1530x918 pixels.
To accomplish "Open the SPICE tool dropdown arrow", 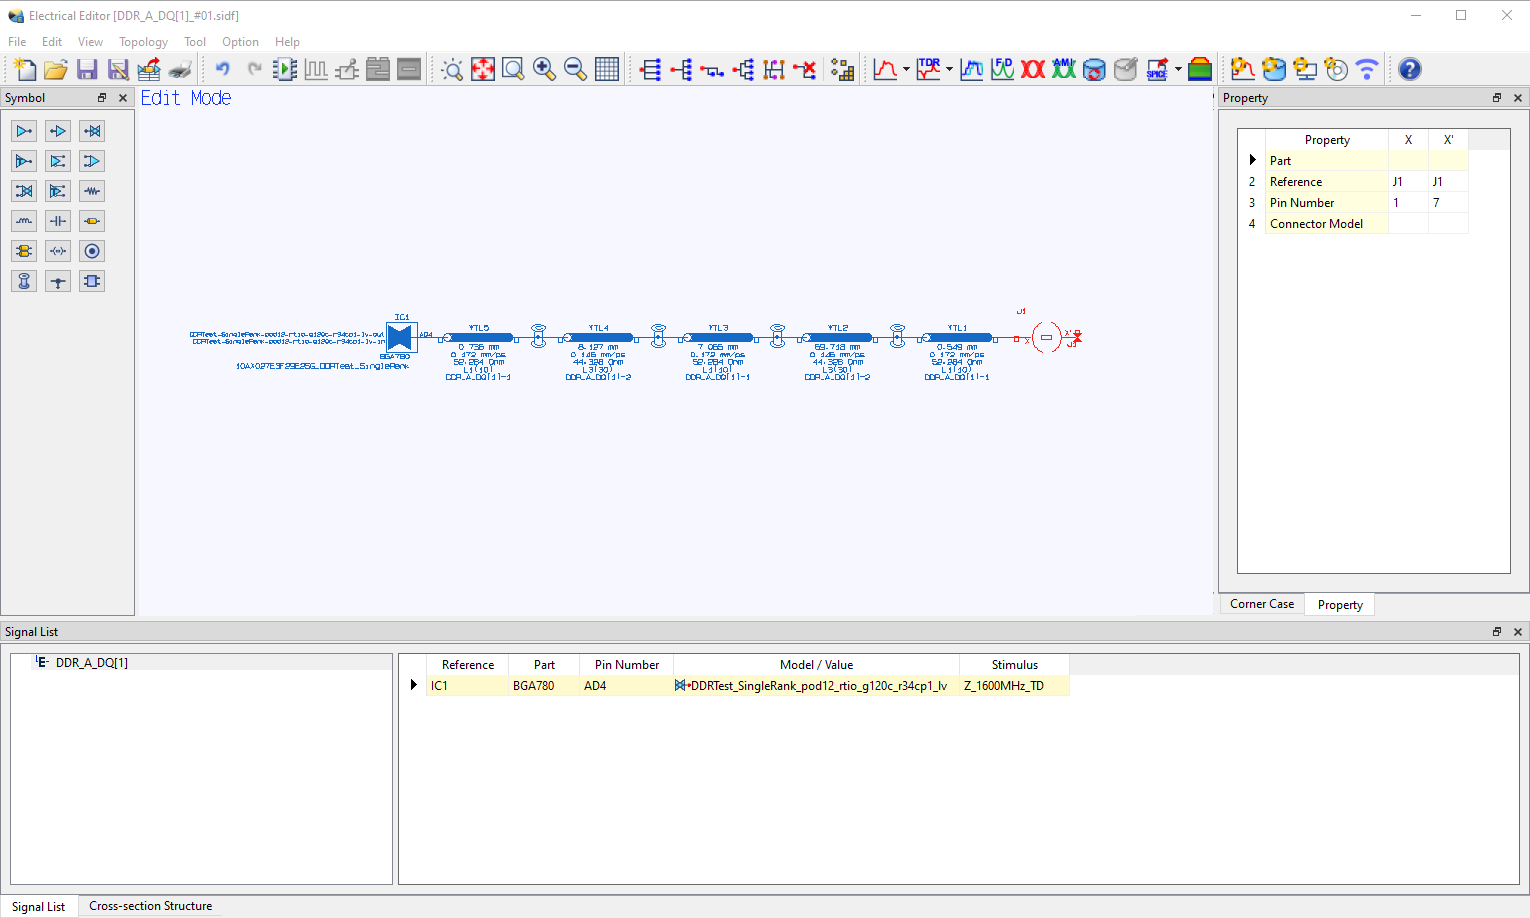I will coord(1177,70).
